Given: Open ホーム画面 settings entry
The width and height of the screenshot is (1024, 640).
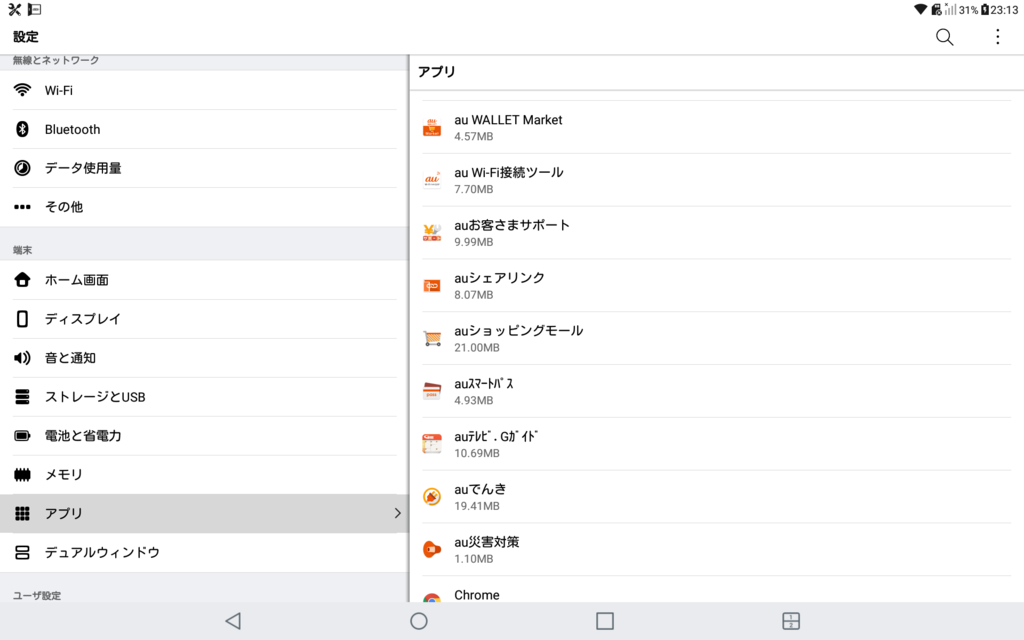Looking at the screenshot, I should pyautogui.click(x=204, y=280).
